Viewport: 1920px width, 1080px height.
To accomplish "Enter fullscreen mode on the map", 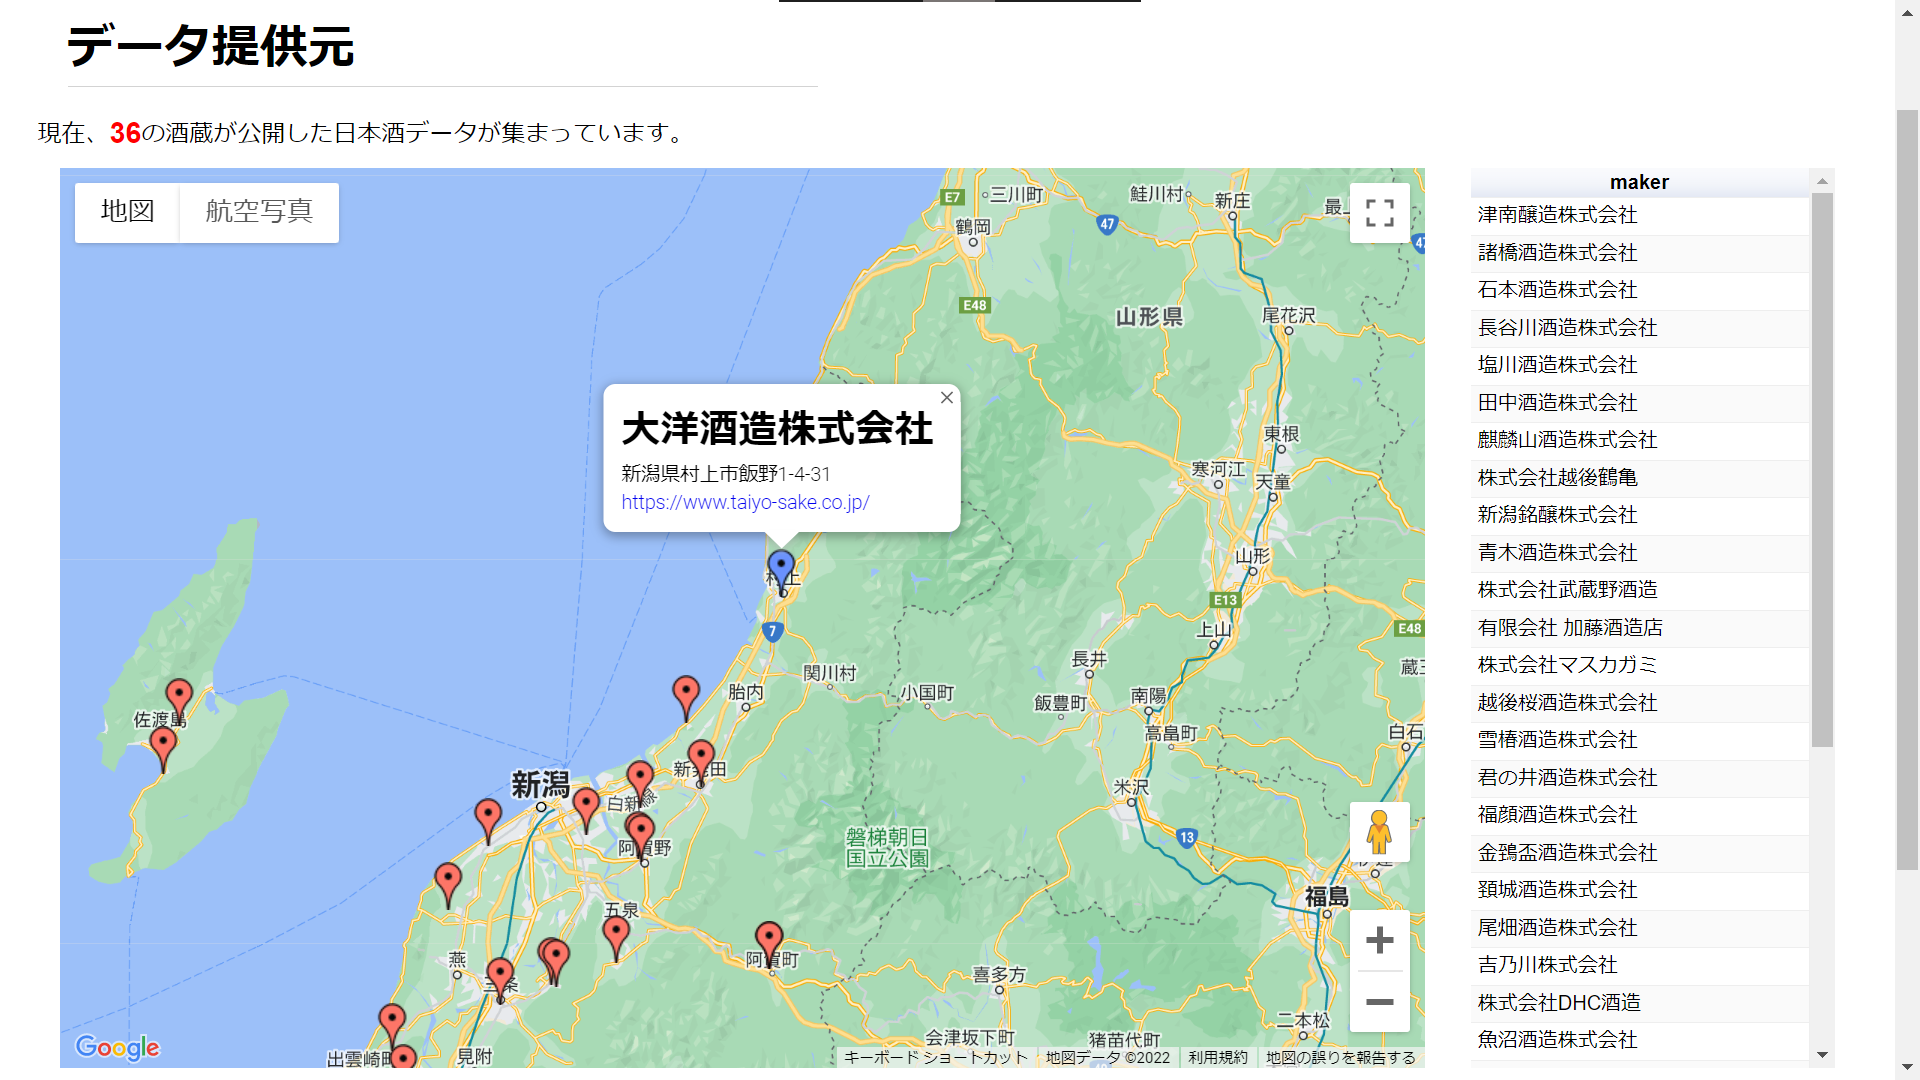I will click(x=1379, y=213).
